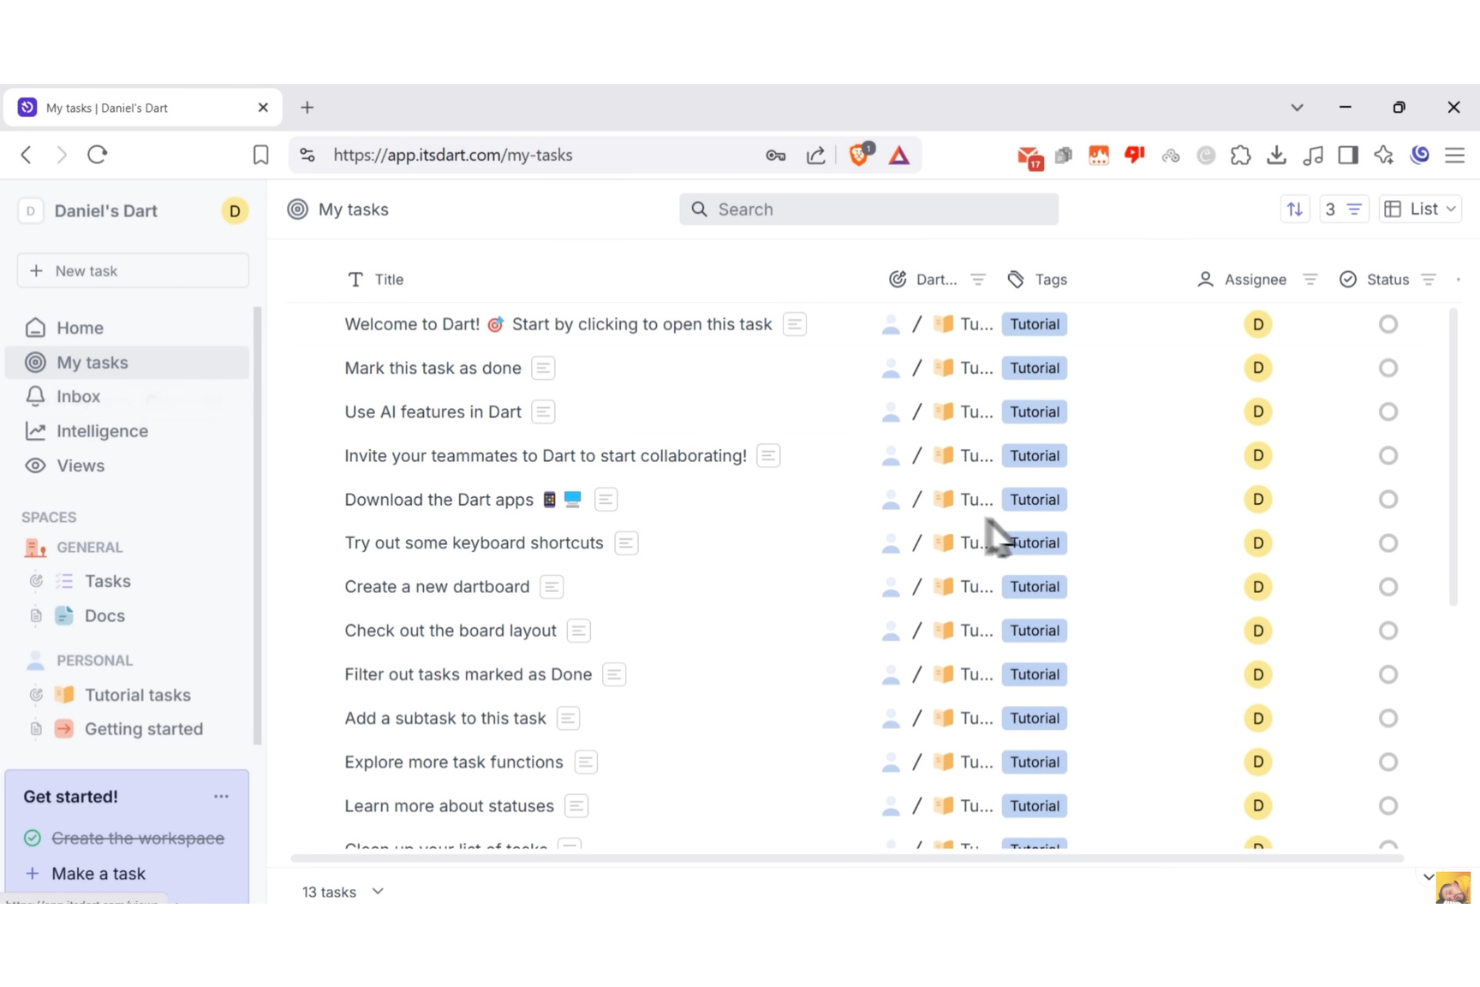This screenshot has width=1480, height=987.
Task: Open the filter control showing 3
Action: click(x=1343, y=209)
